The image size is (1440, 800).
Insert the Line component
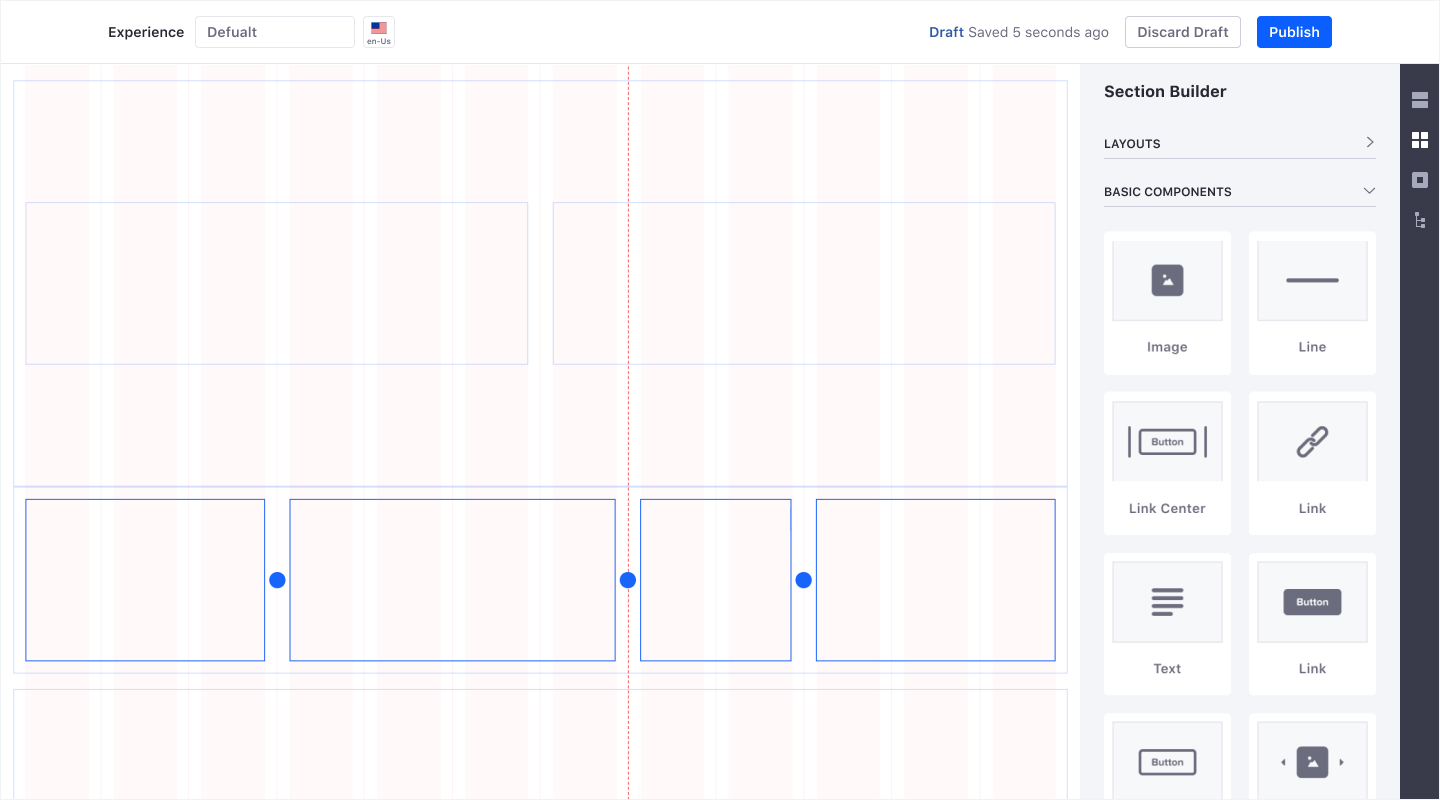pos(1312,300)
